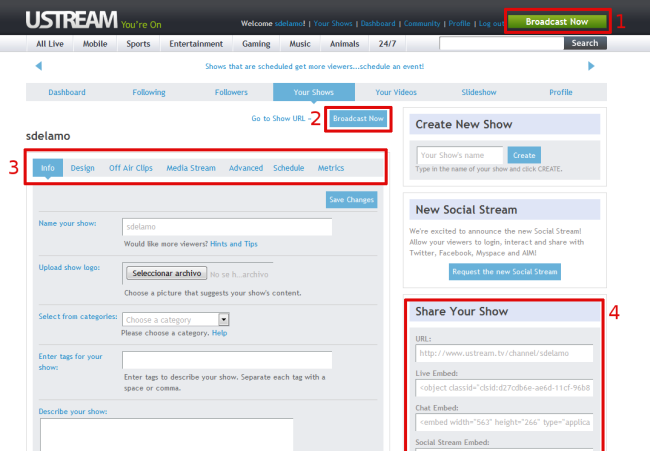
Task: Open Community link in header
Action: (422, 24)
